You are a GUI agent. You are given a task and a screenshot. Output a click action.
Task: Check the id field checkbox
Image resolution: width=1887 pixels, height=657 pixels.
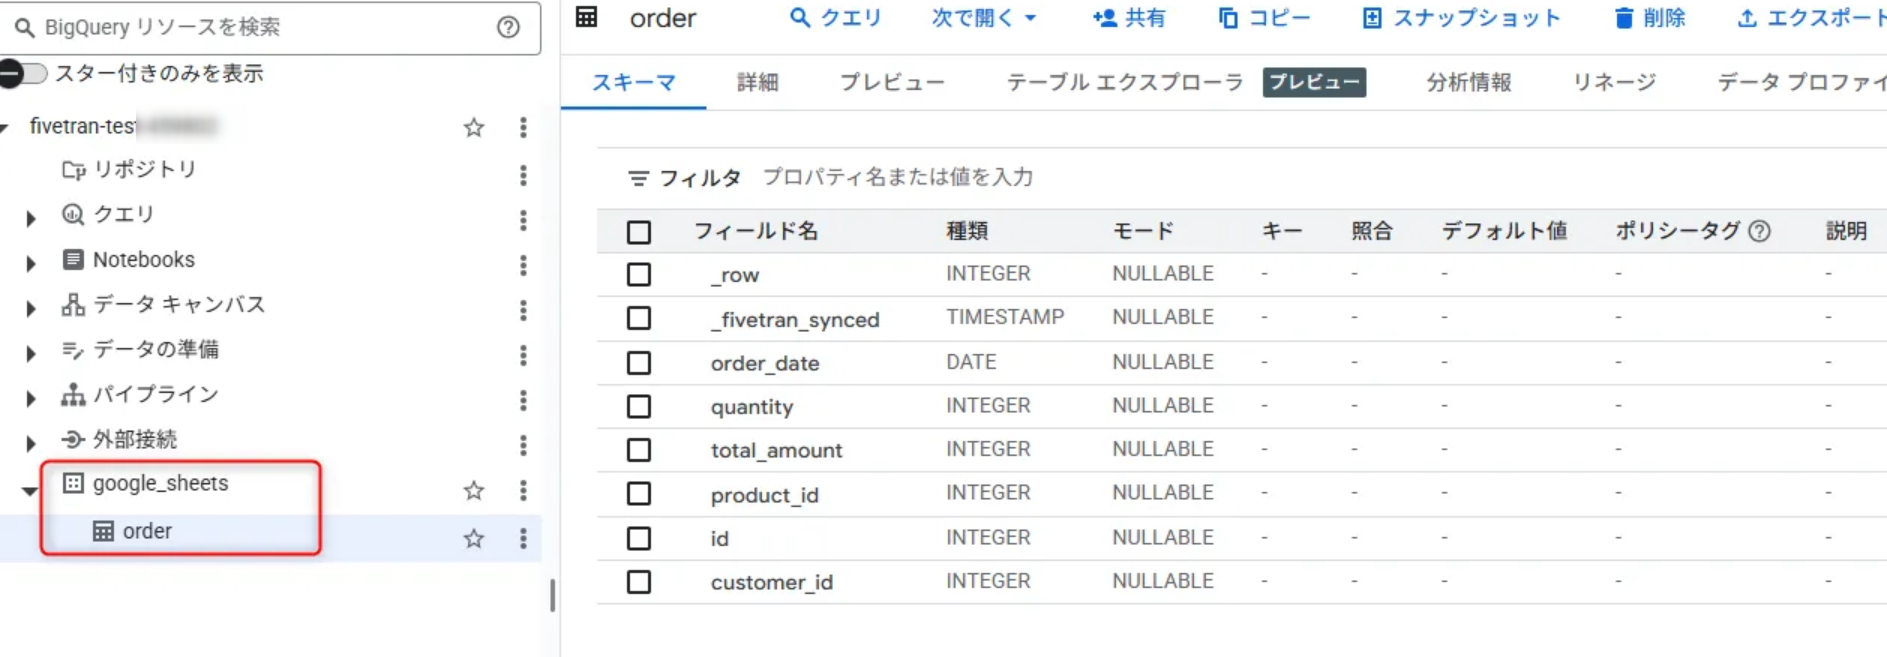tap(639, 538)
